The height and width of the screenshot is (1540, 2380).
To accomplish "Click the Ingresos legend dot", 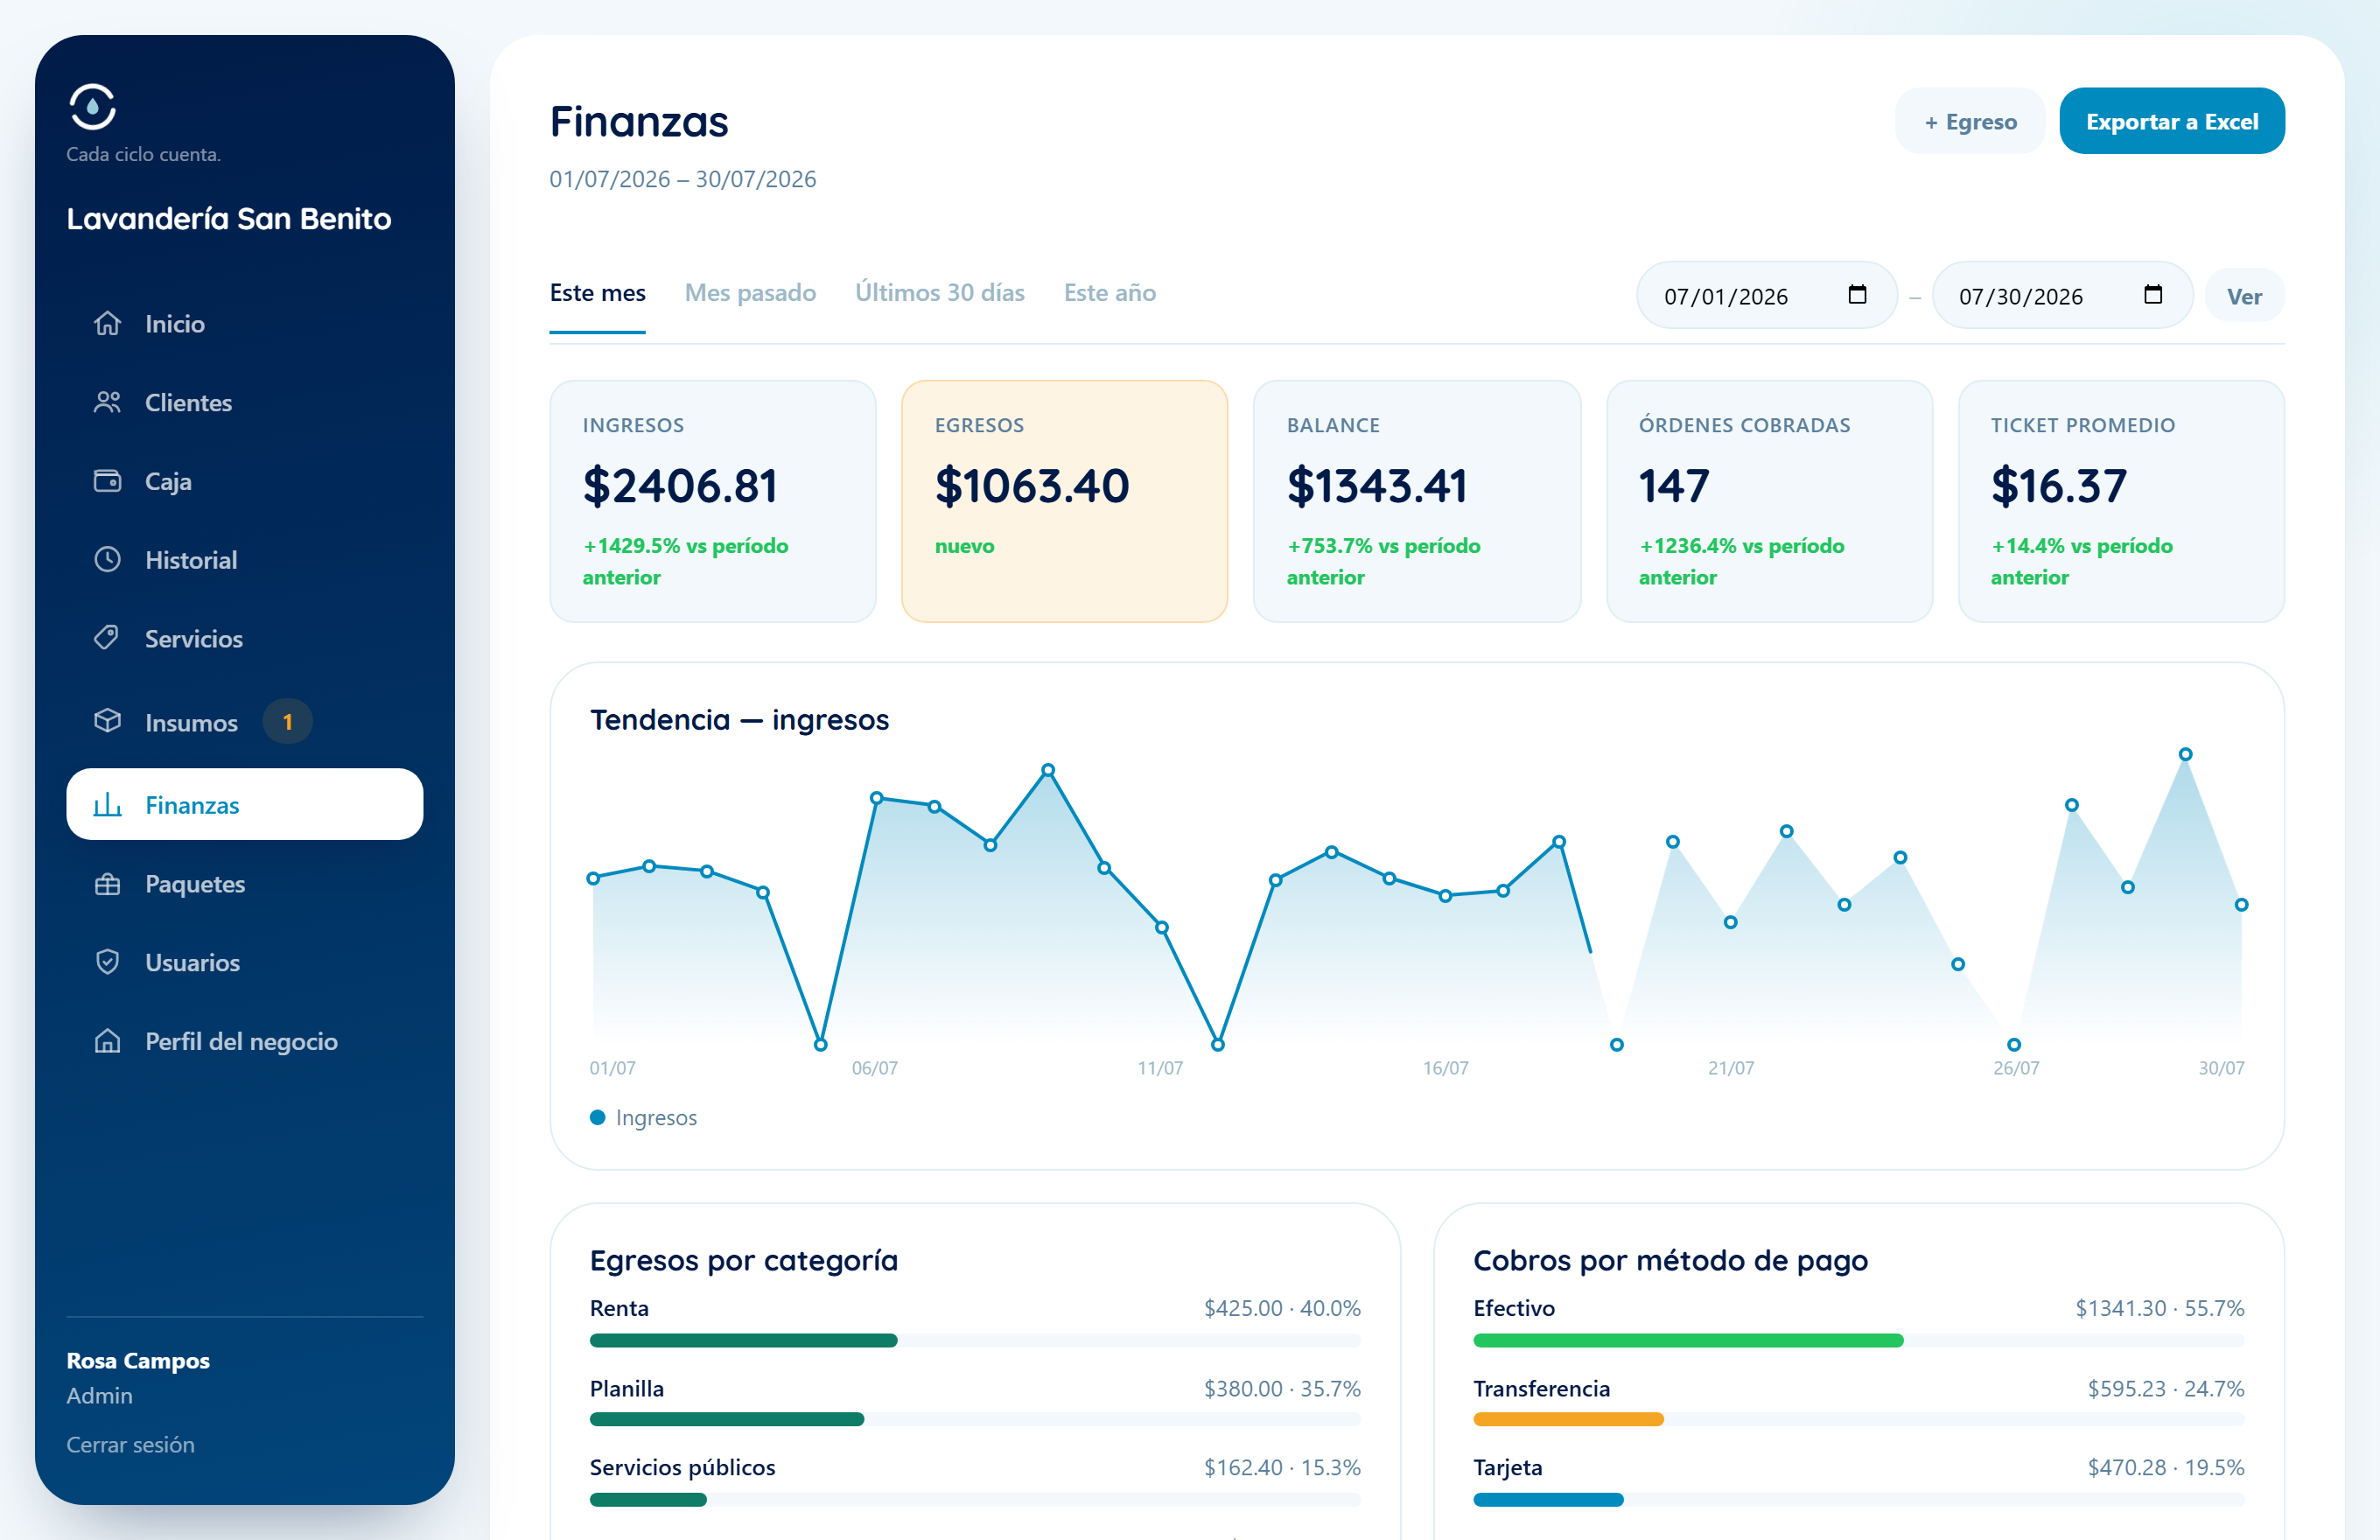I will tap(597, 1117).
